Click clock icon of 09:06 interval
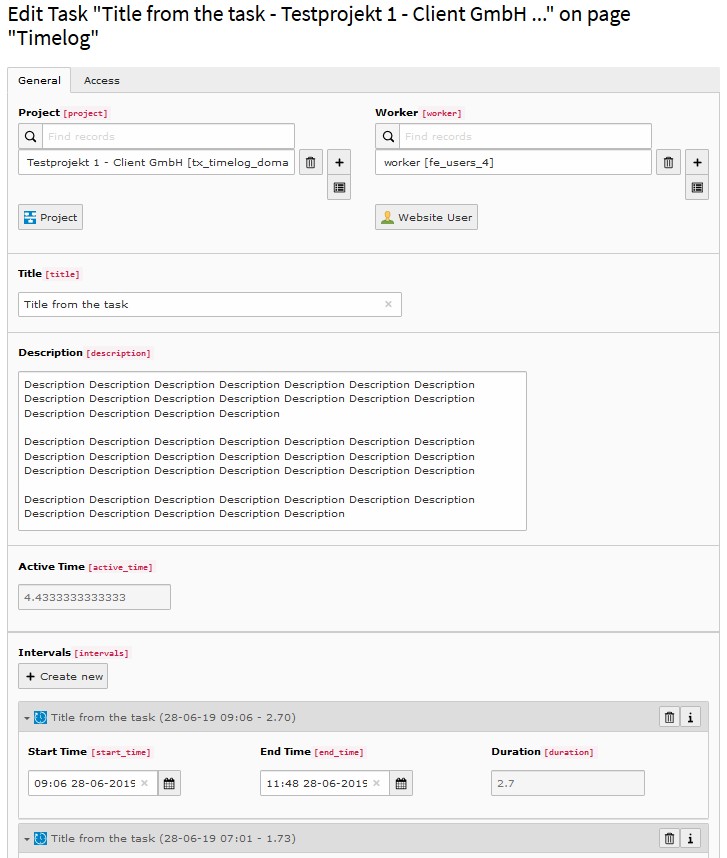727x858 pixels. (40, 717)
